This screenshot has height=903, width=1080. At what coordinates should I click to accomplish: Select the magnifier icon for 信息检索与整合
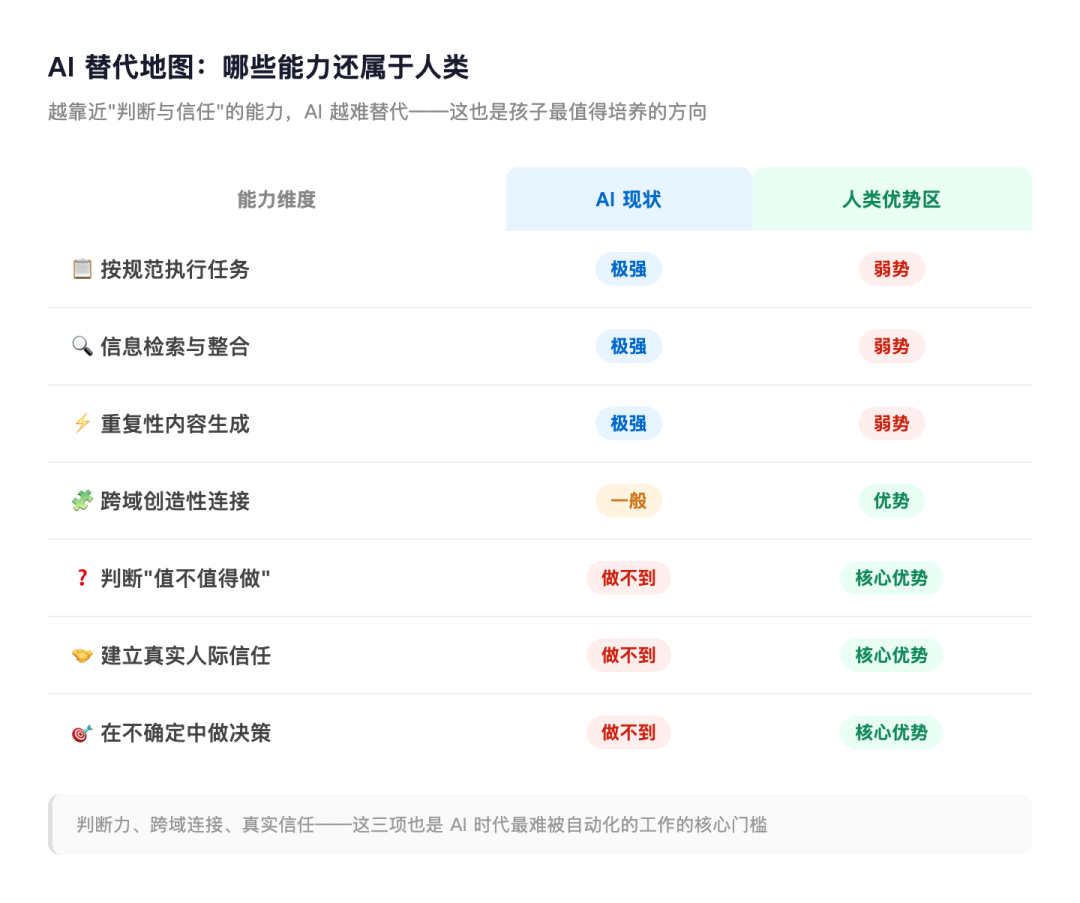coord(82,346)
